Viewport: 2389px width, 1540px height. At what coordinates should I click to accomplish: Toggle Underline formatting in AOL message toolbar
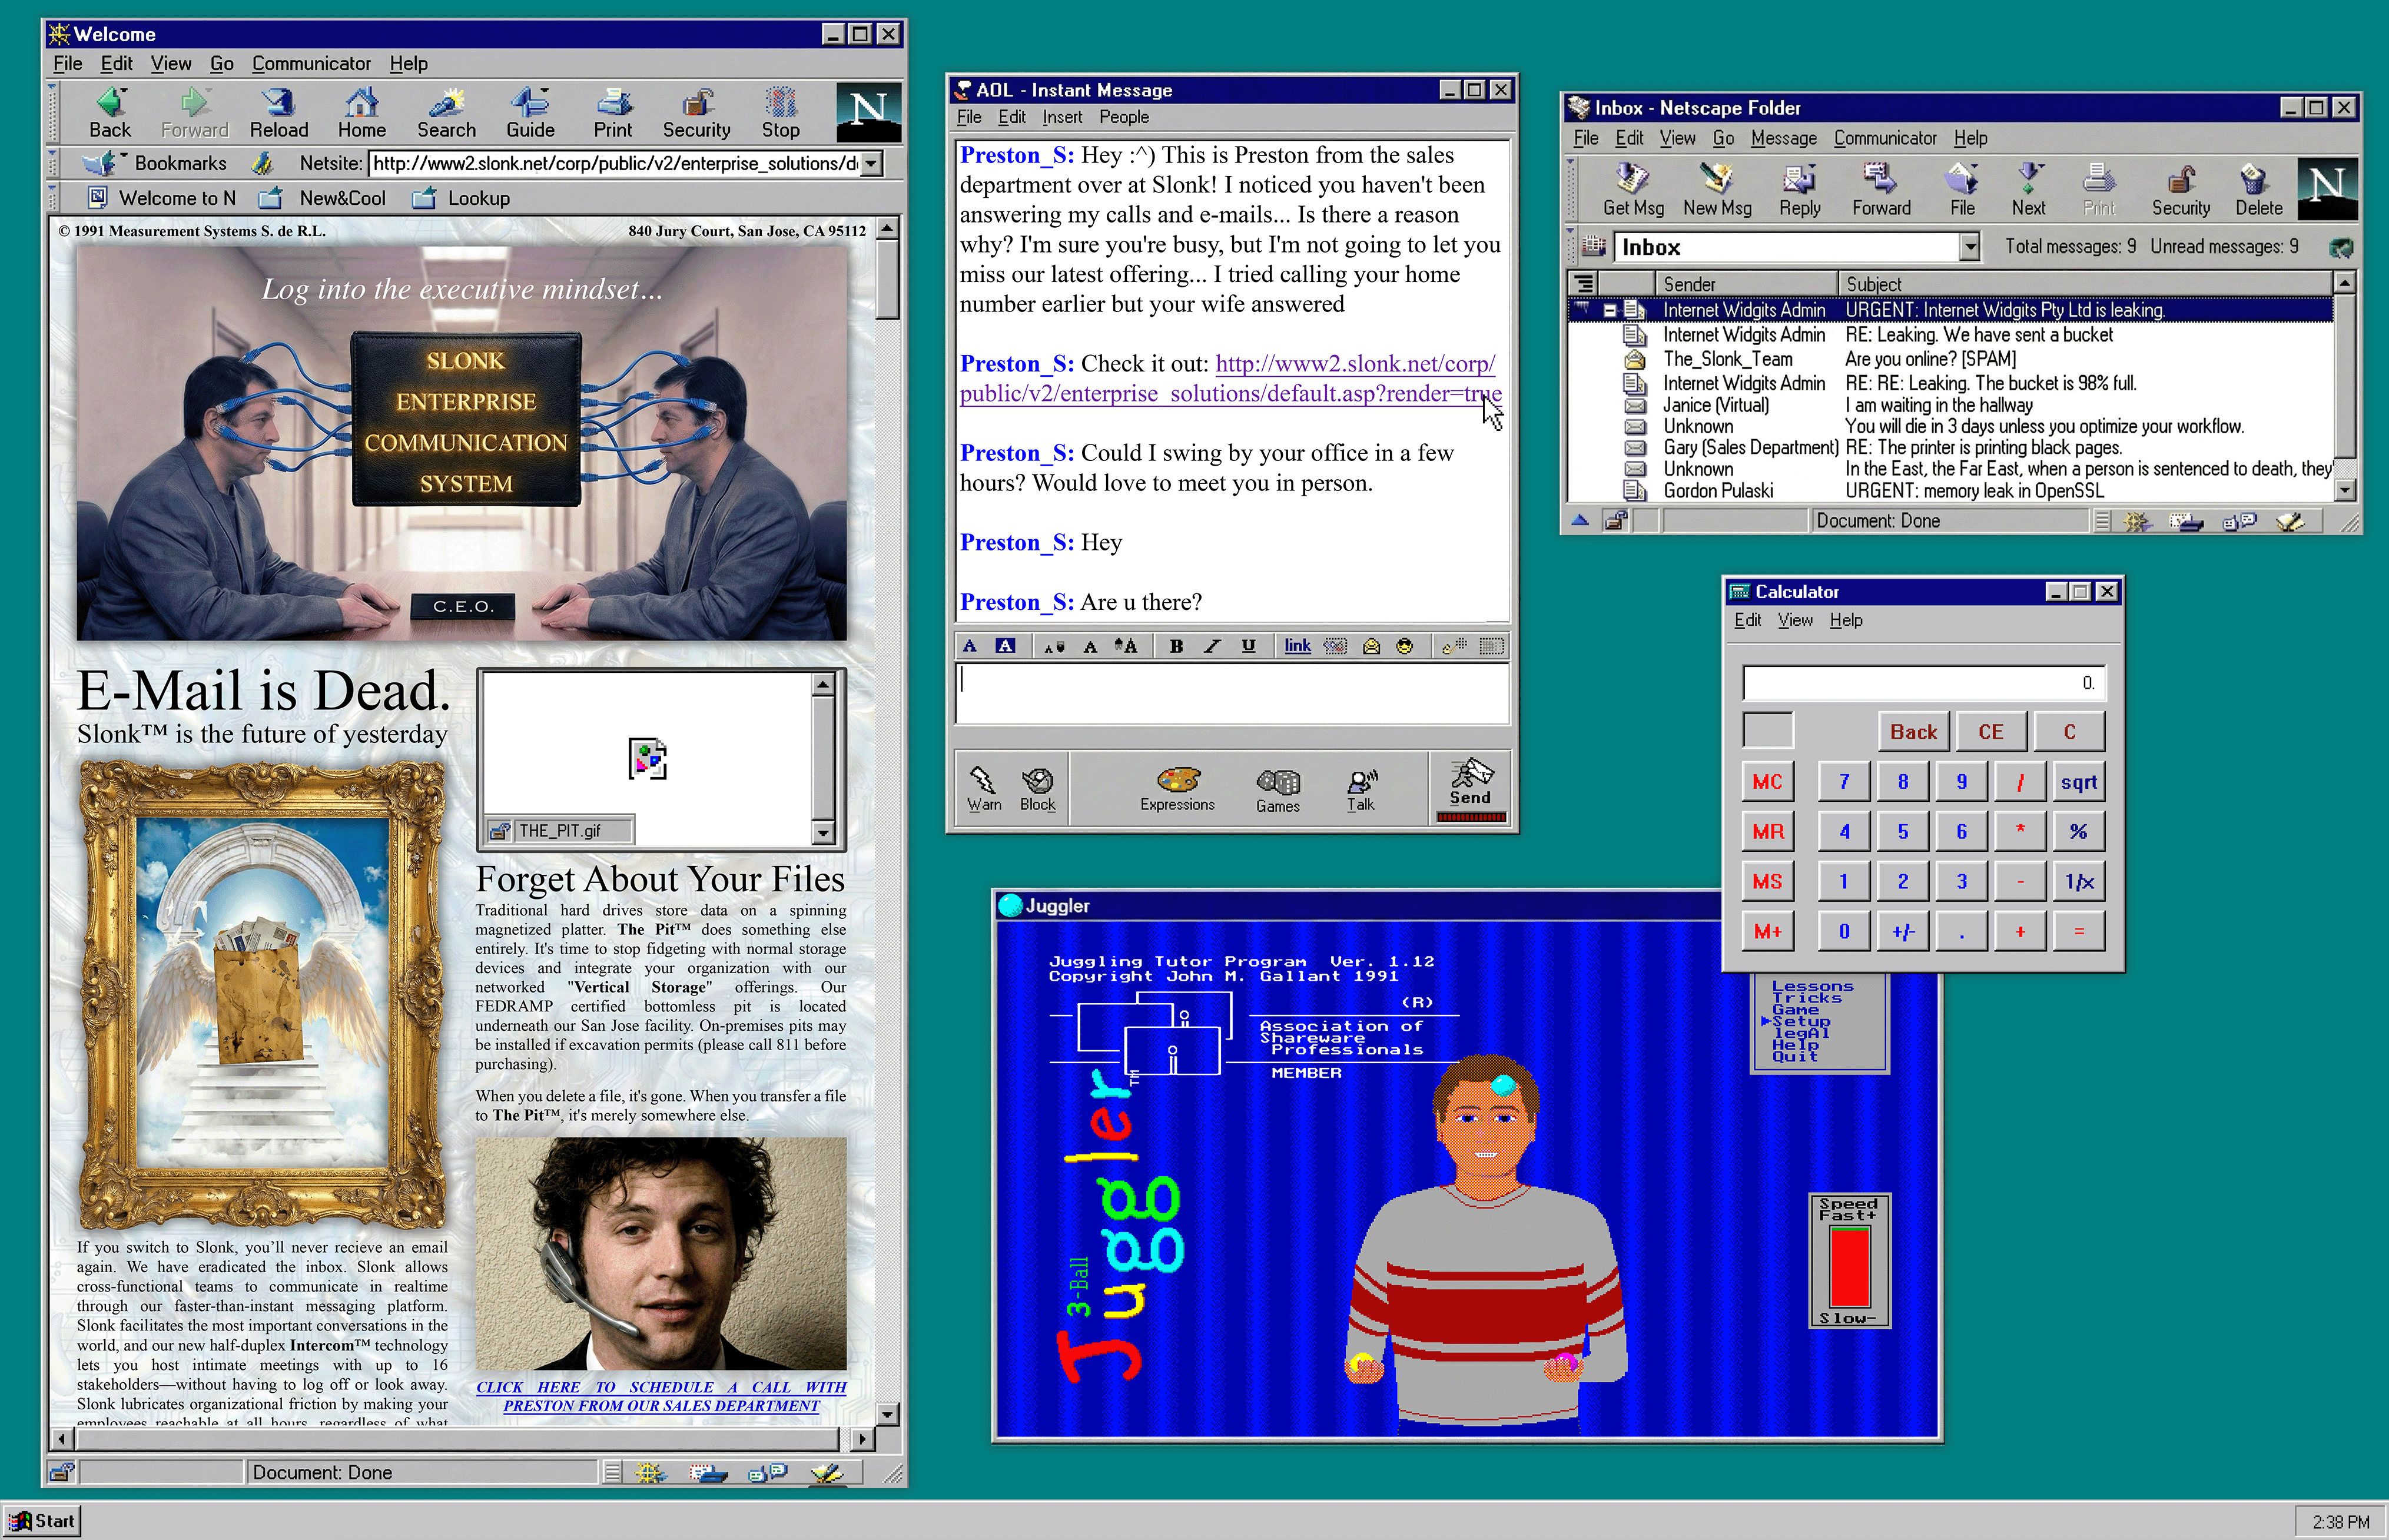1248,647
